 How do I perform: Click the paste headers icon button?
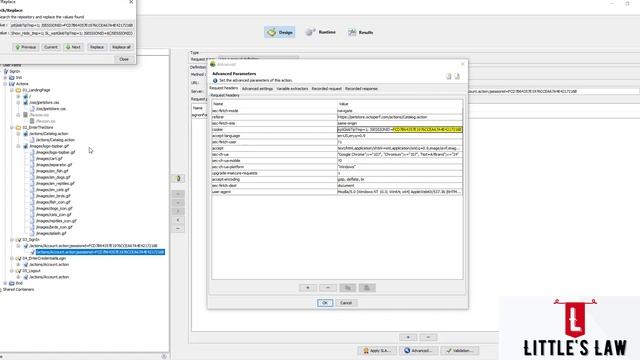[367, 288]
